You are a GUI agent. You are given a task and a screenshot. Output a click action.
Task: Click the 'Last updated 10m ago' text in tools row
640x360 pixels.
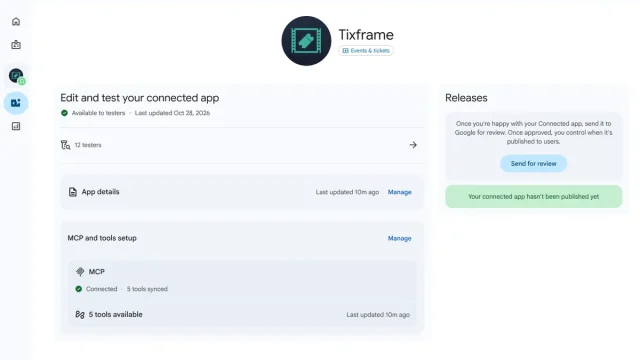click(378, 315)
